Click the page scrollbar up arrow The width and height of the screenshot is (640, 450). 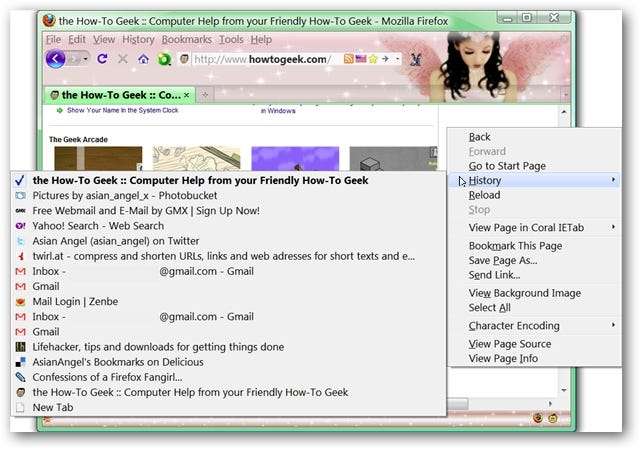click(x=564, y=111)
